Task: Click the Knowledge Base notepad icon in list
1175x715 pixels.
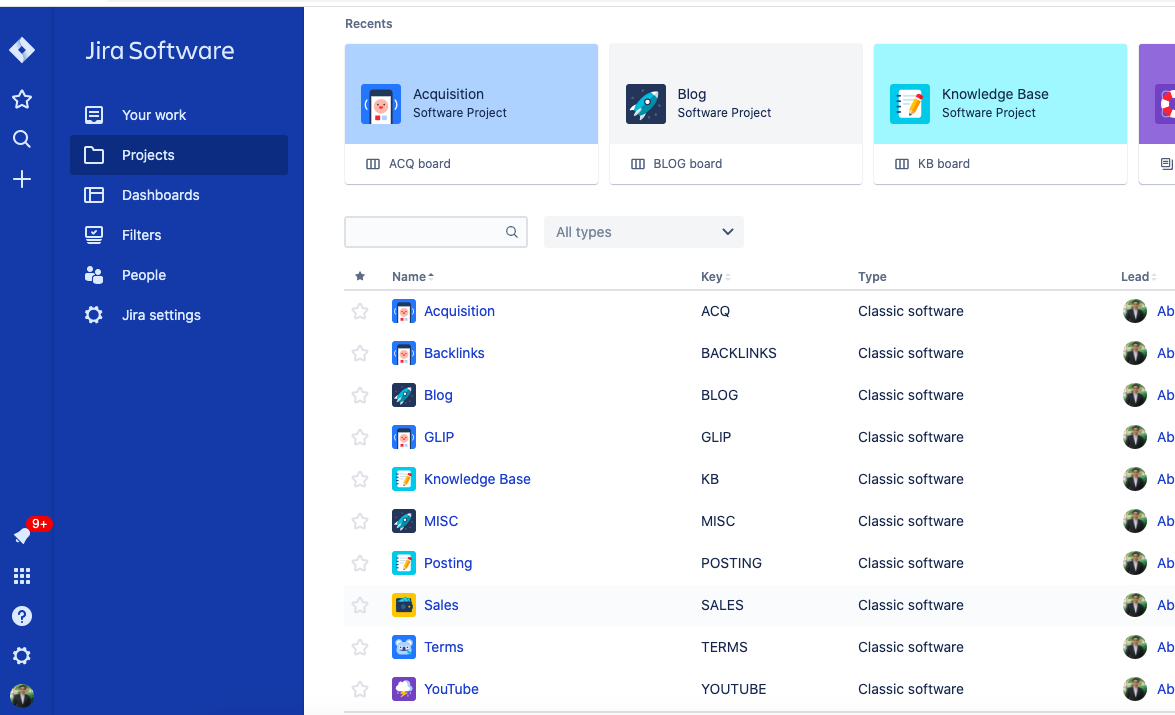Action: [x=404, y=479]
